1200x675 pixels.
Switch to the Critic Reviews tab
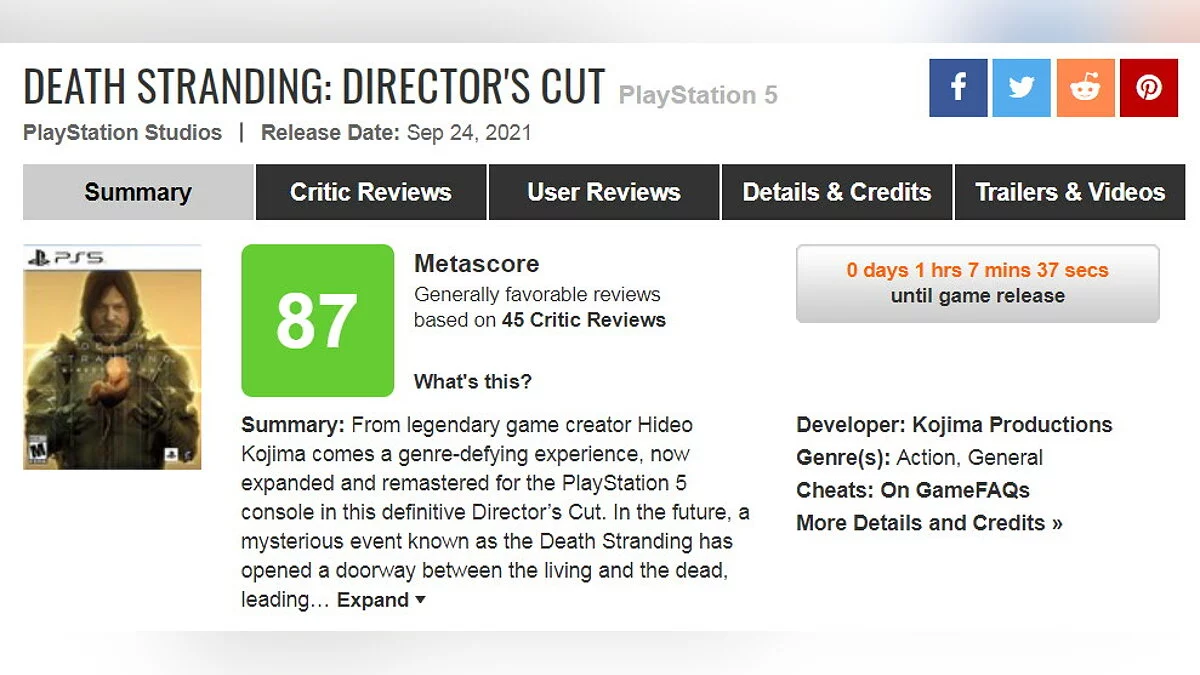pyautogui.click(x=371, y=192)
